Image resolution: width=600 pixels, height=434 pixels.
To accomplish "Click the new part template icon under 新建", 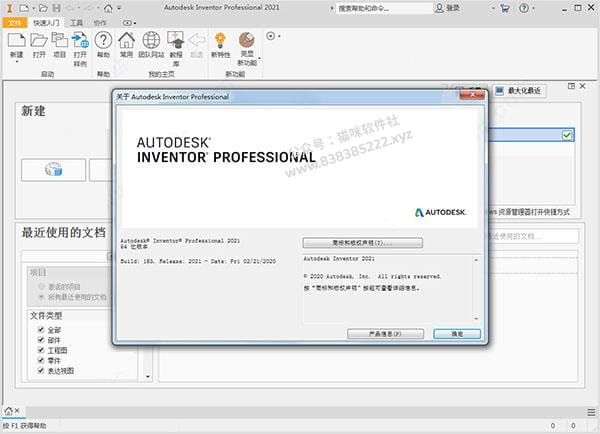I will 54,170.
